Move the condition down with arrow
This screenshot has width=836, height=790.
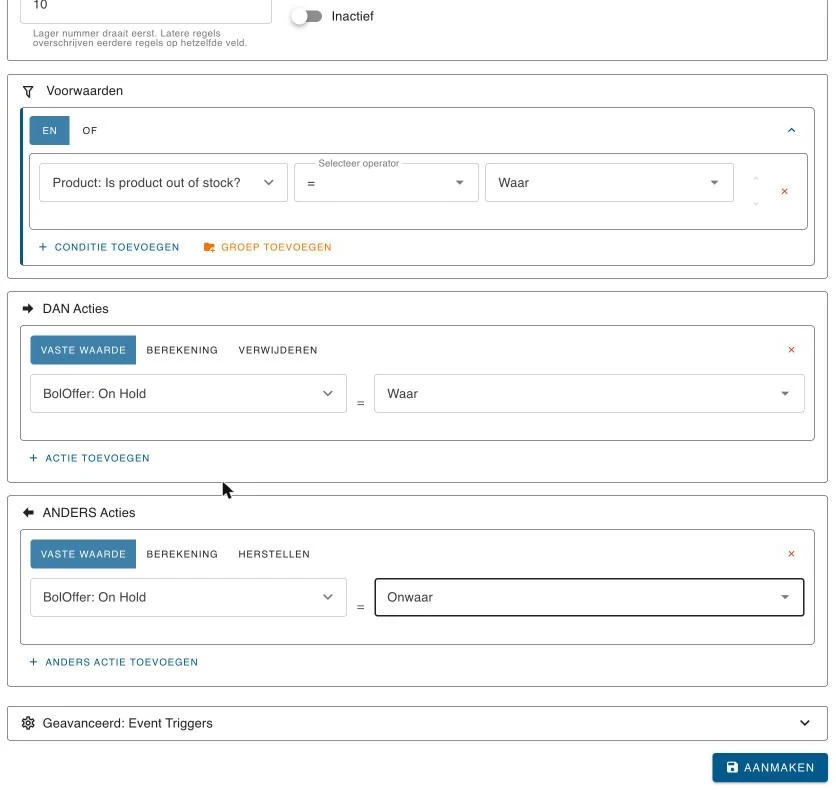click(x=755, y=204)
